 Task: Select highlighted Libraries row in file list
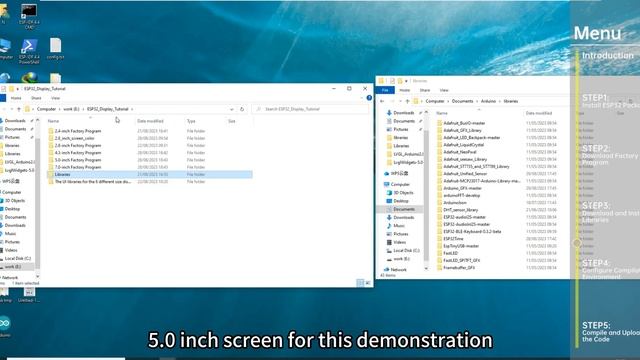click(149, 174)
